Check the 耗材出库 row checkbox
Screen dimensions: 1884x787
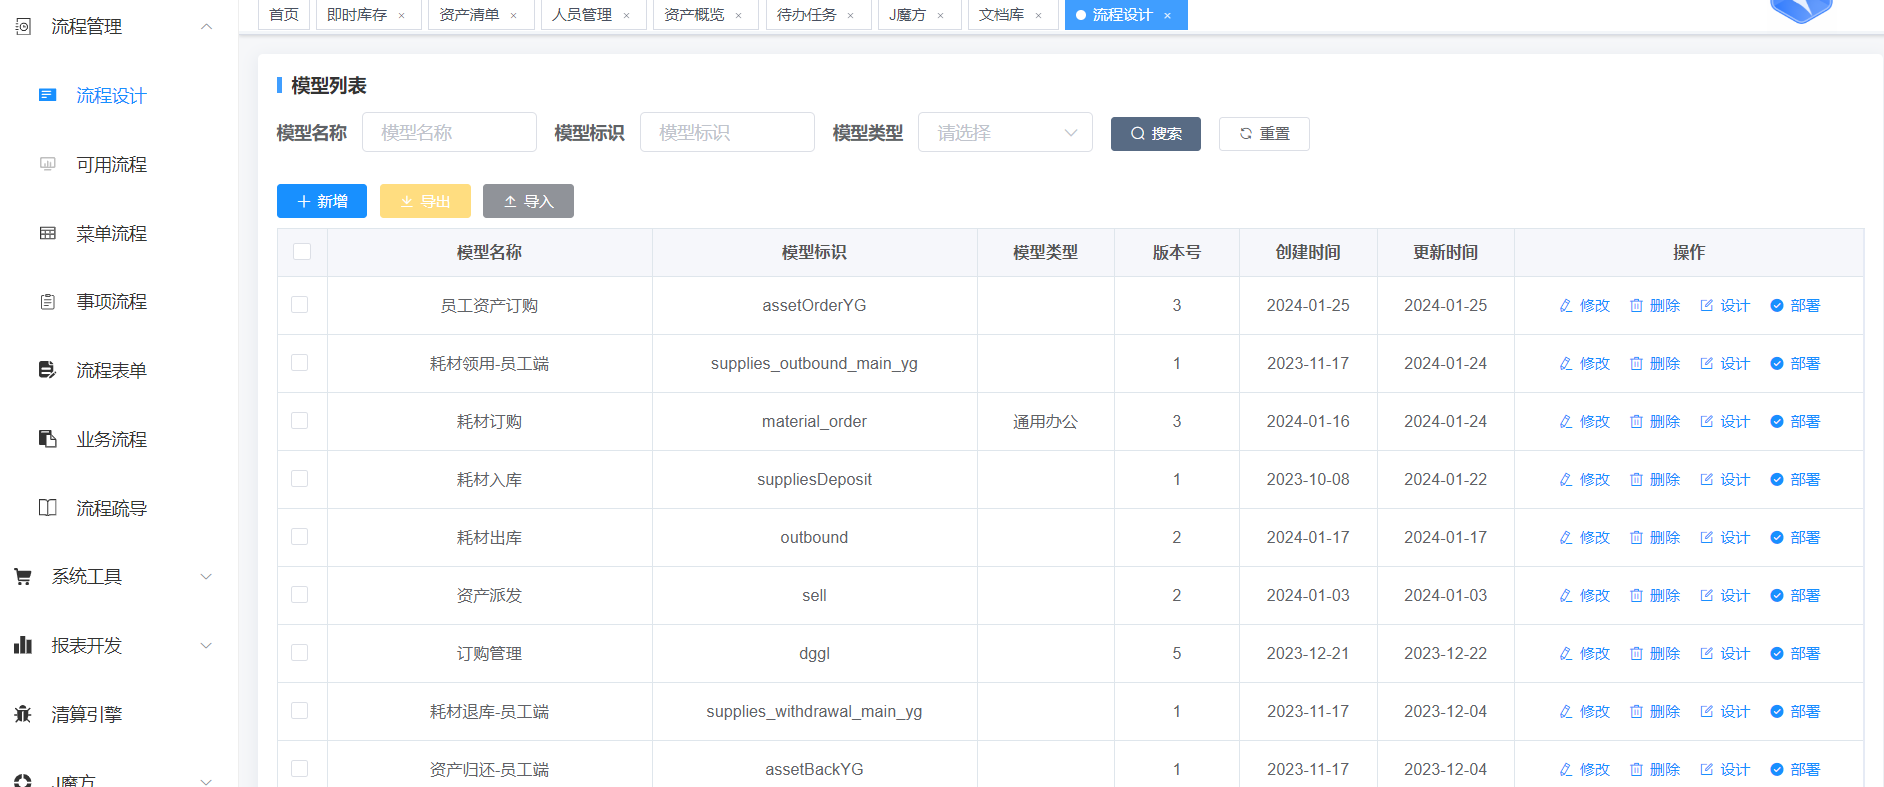(x=299, y=537)
